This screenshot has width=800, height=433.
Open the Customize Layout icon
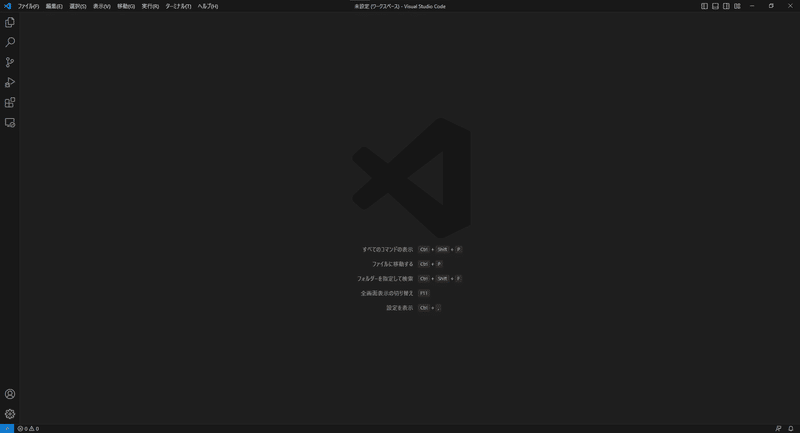[x=737, y=6]
